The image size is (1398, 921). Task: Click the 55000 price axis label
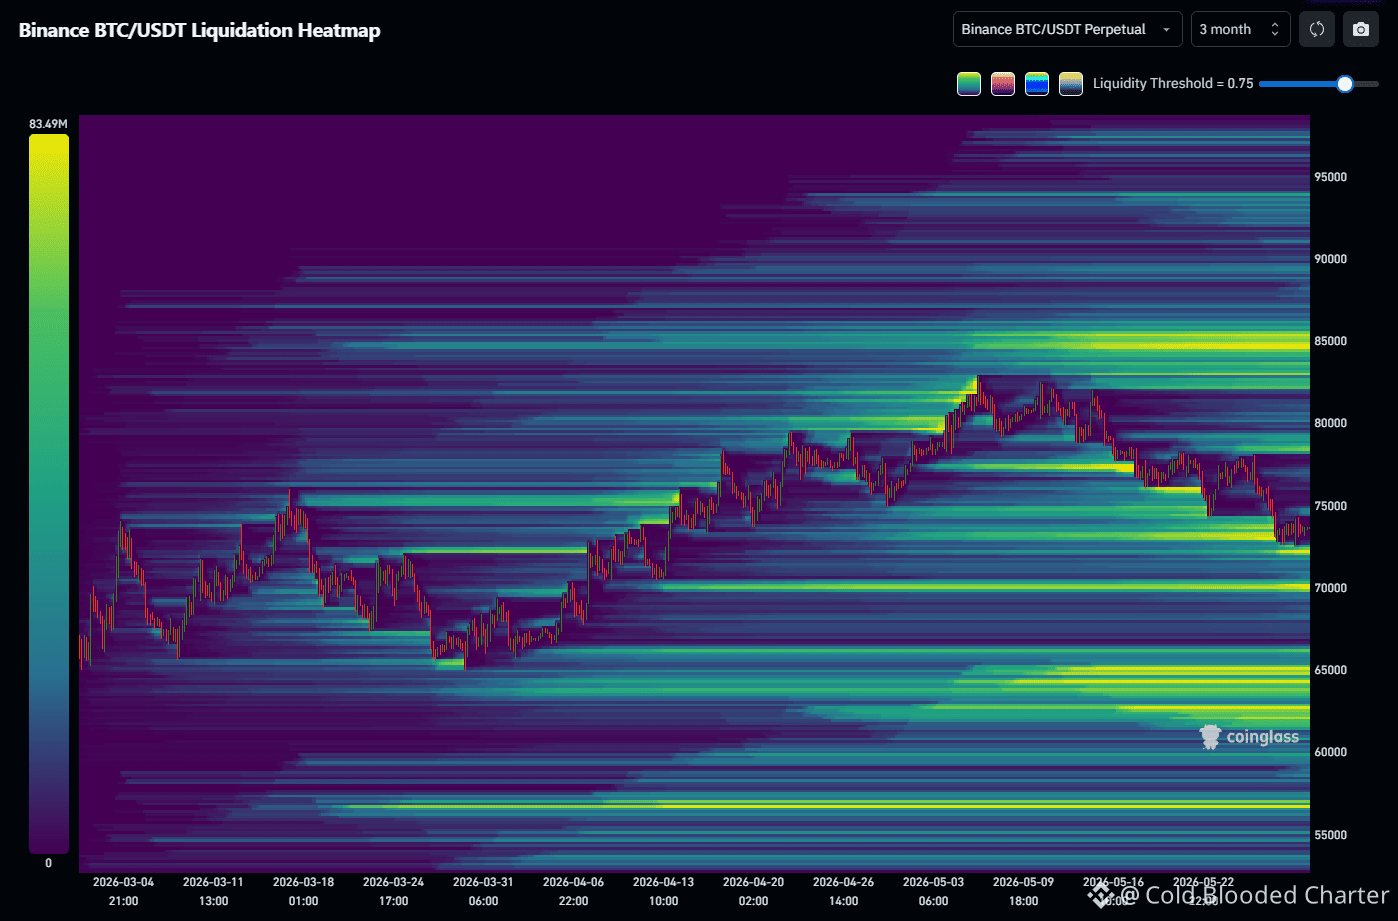[x=1331, y=835]
